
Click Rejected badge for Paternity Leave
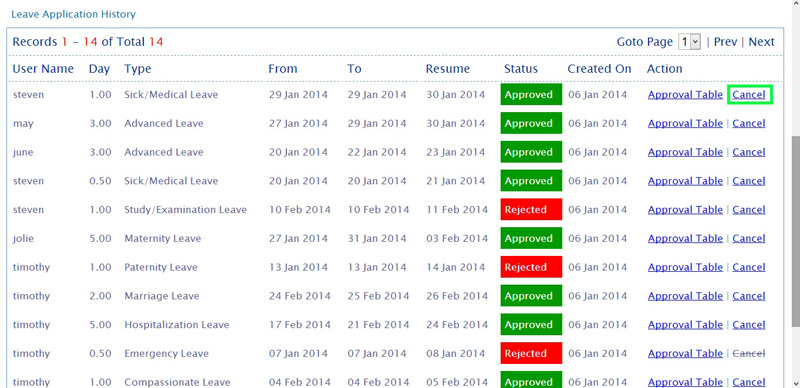[531, 267]
